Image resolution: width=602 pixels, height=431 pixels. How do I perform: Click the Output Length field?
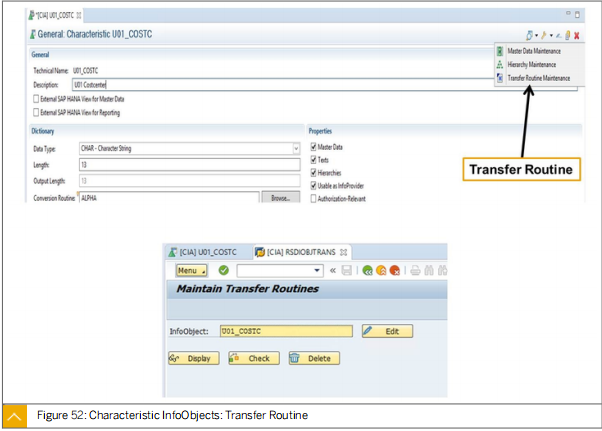pyautogui.click(x=190, y=181)
